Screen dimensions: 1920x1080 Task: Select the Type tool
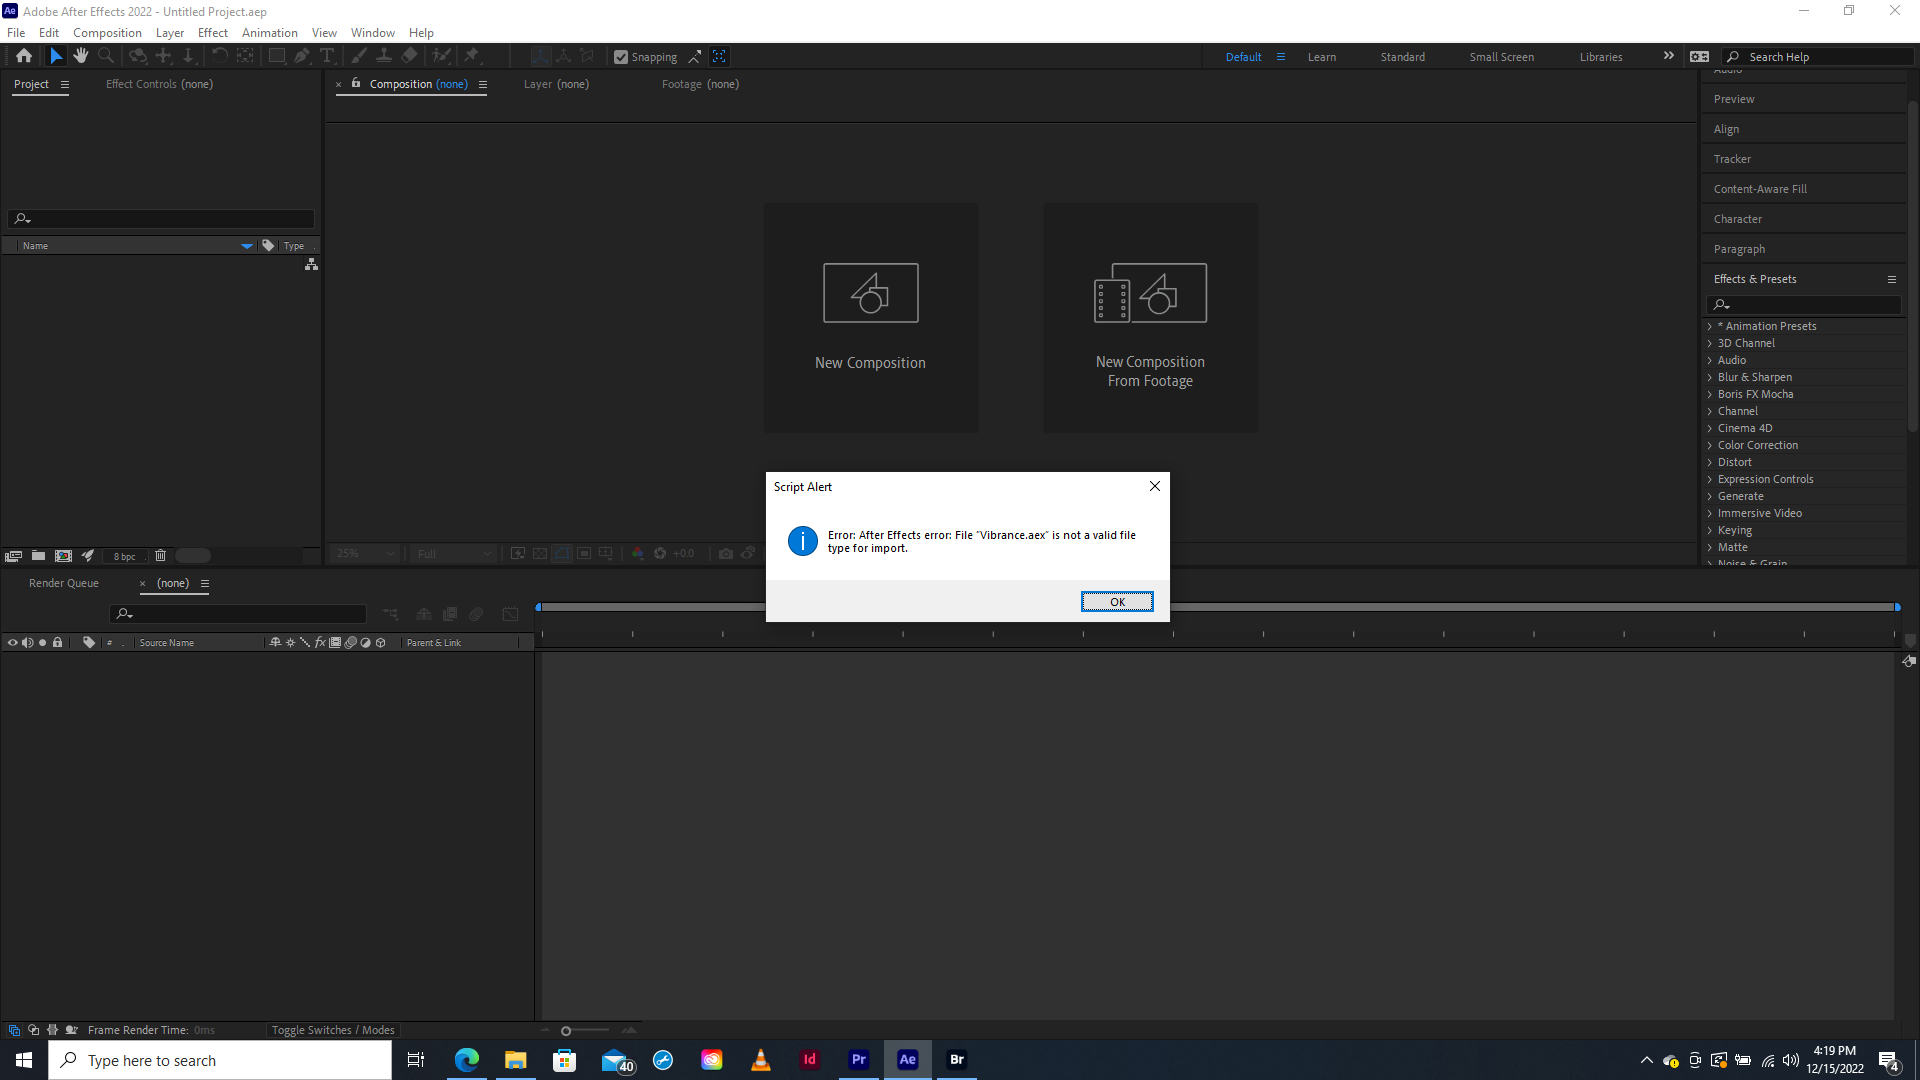[329, 56]
